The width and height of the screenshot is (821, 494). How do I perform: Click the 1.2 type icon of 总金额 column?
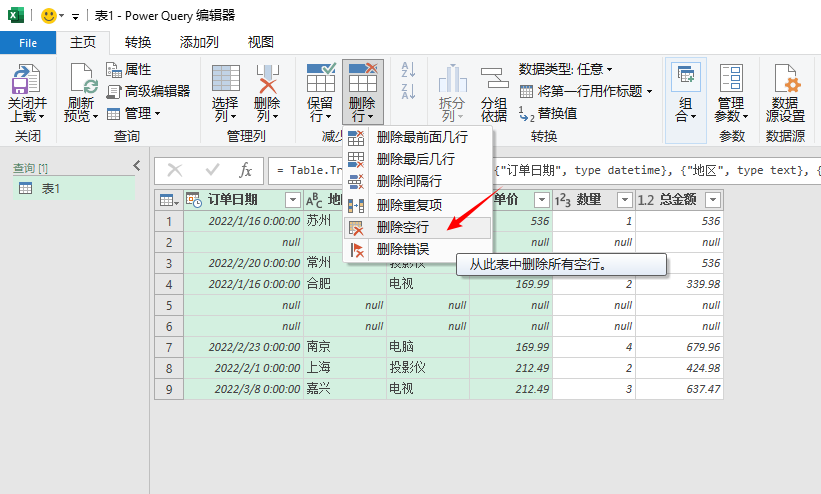[646, 200]
